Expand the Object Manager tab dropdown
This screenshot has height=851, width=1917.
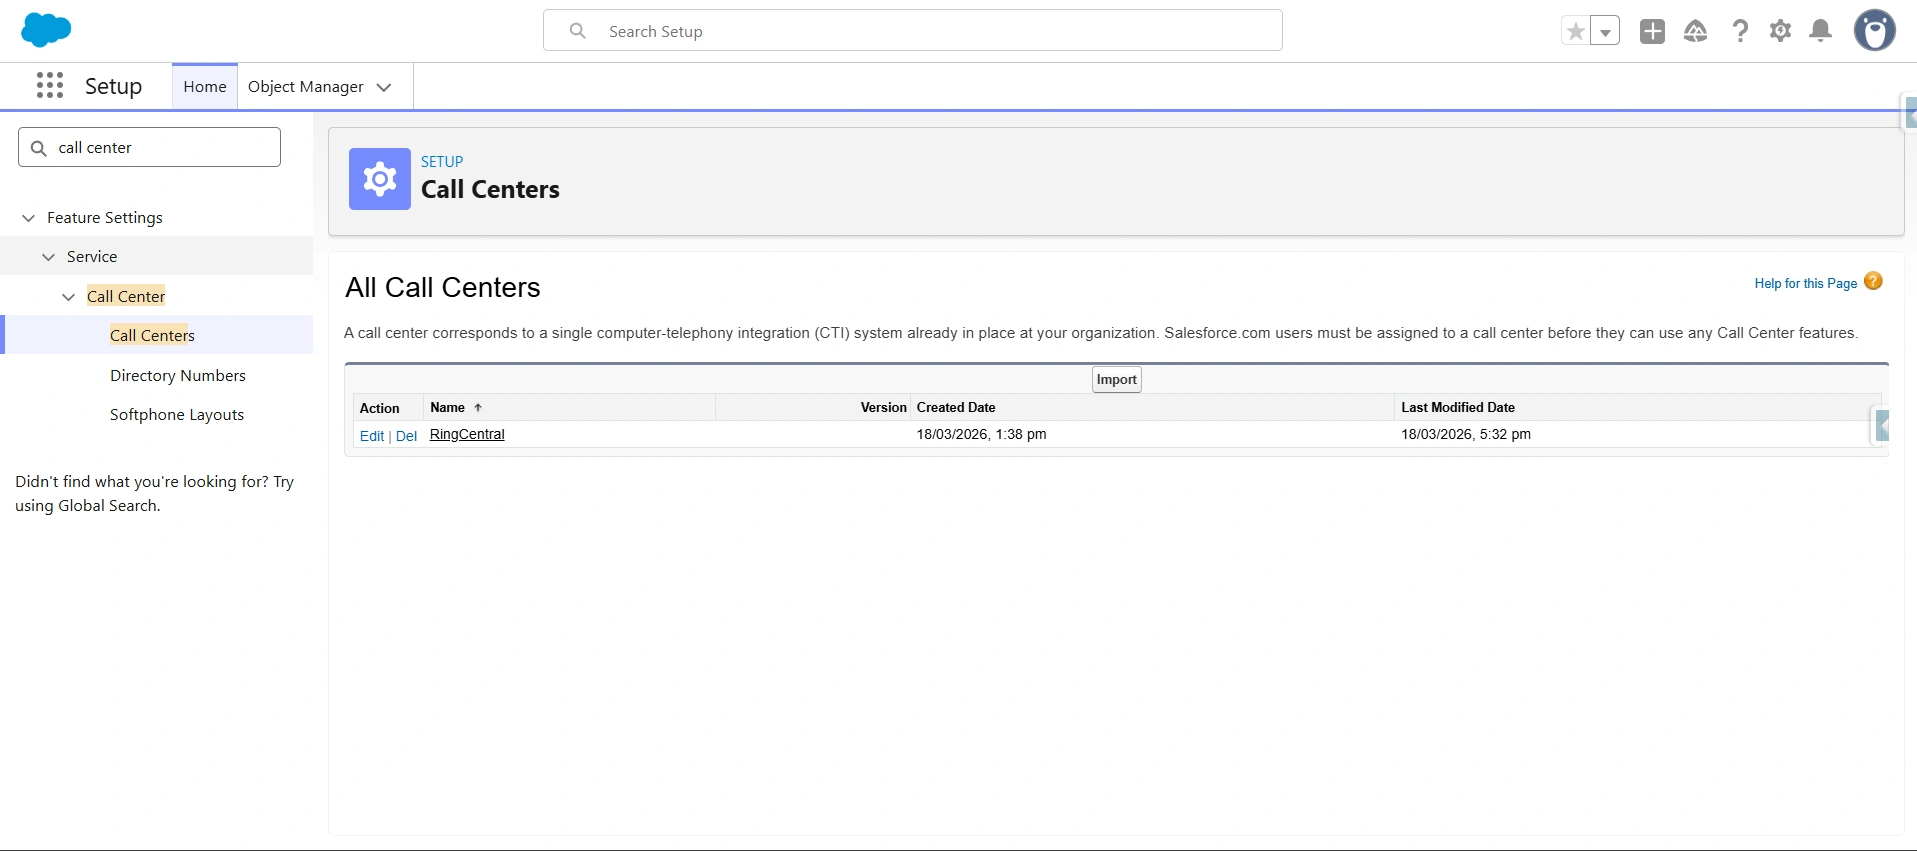pyautogui.click(x=384, y=87)
